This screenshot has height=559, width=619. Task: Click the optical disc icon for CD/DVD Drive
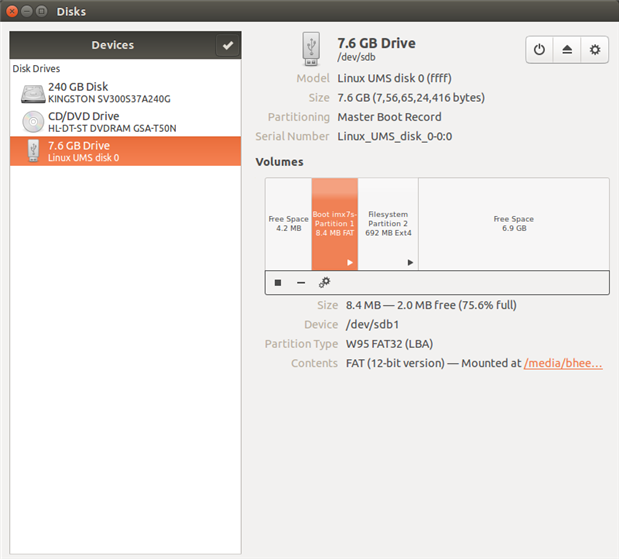point(33,122)
